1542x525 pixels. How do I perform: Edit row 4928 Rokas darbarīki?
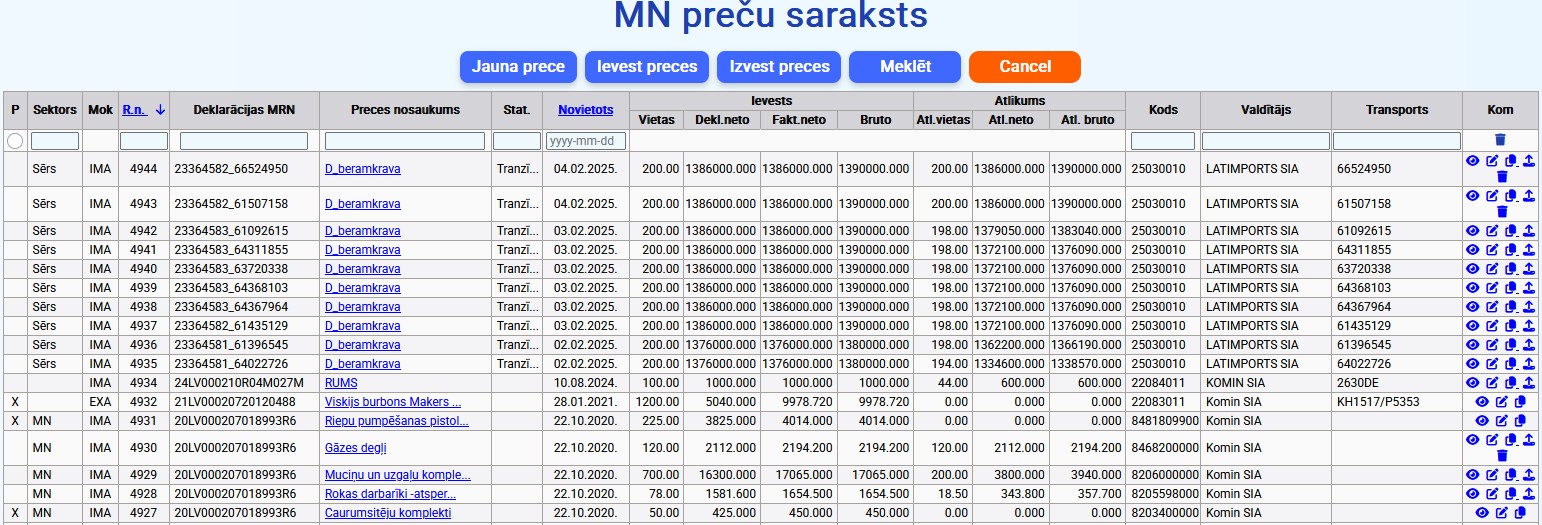click(1492, 494)
